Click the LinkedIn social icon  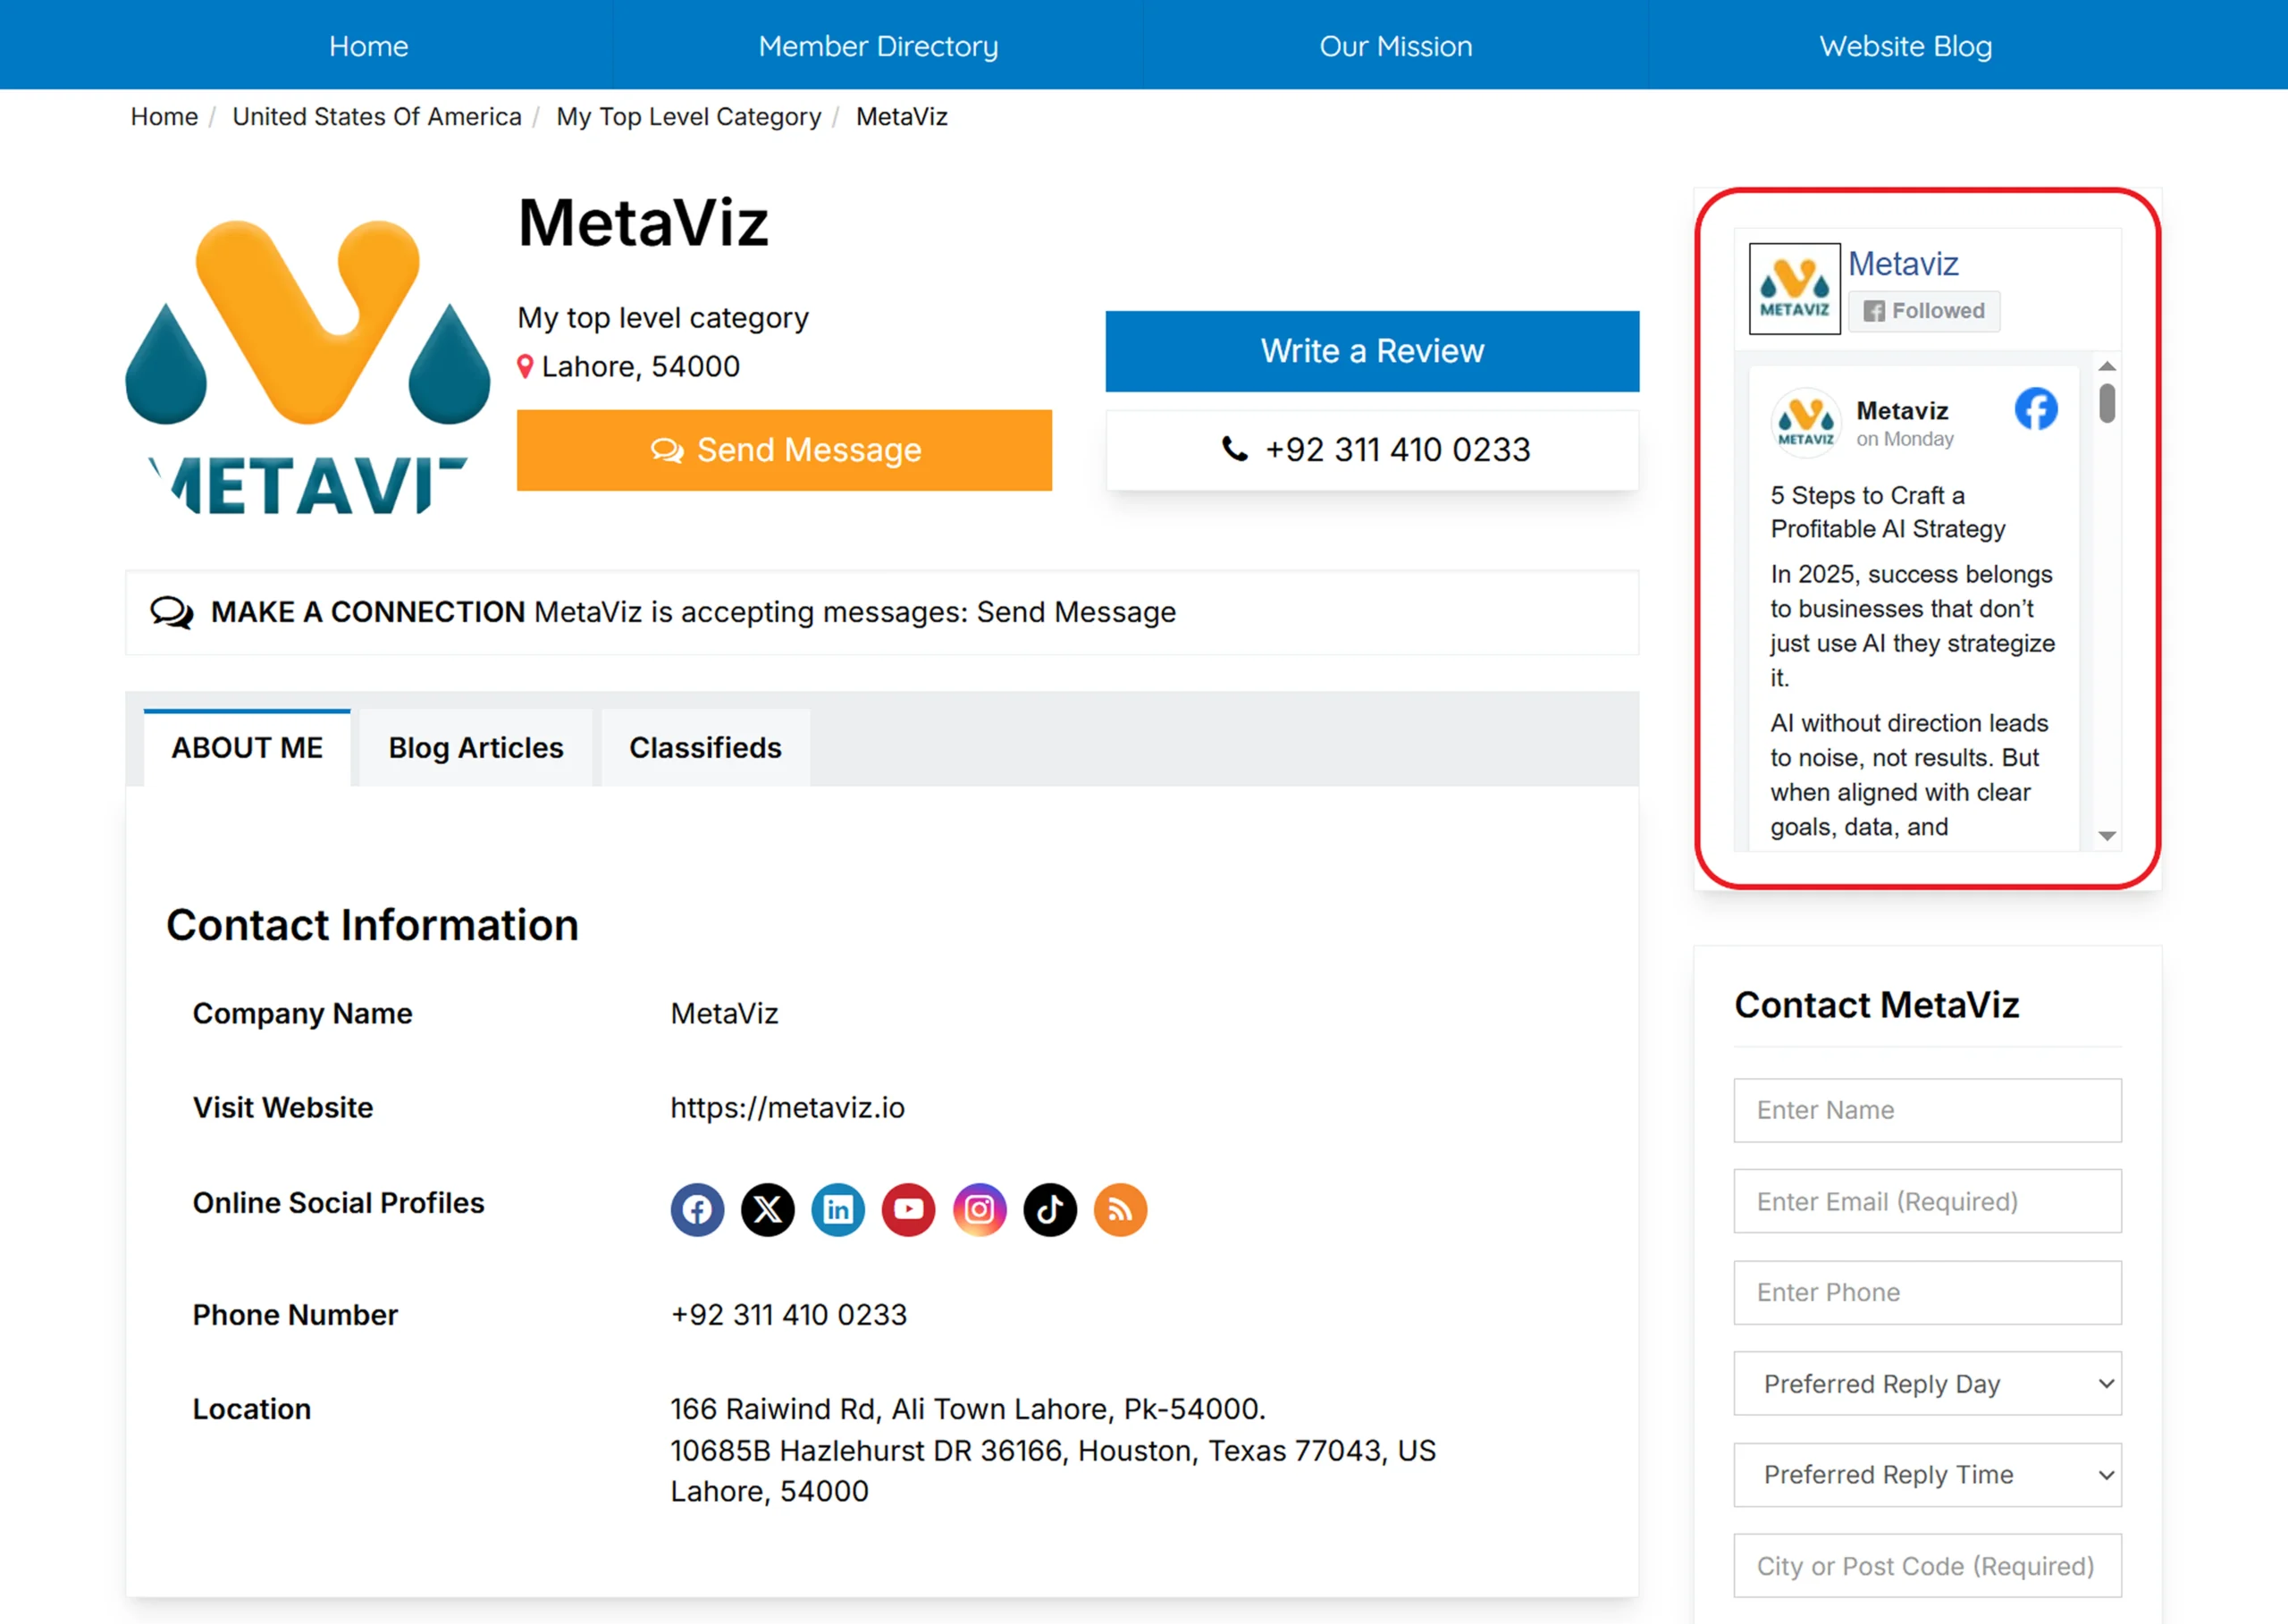[x=838, y=1210]
